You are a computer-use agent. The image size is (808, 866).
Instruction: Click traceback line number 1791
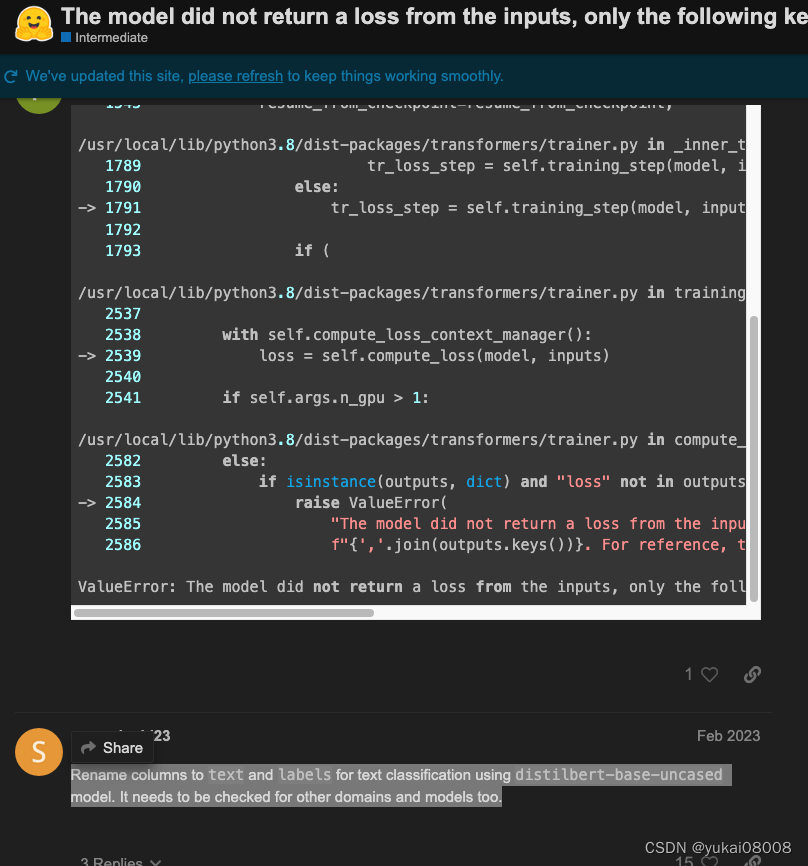point(123,208)
